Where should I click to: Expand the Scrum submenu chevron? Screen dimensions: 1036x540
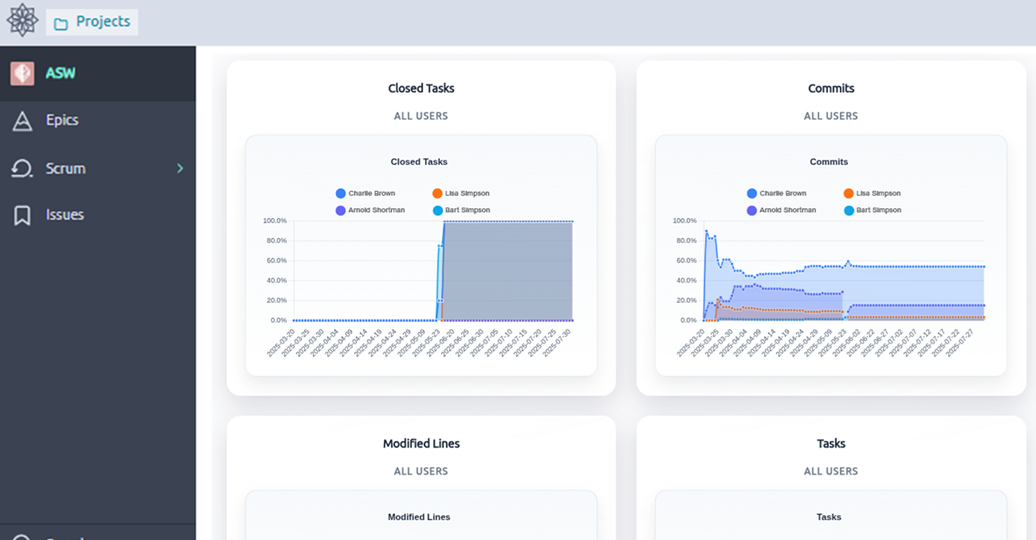[x=180, y=168]
